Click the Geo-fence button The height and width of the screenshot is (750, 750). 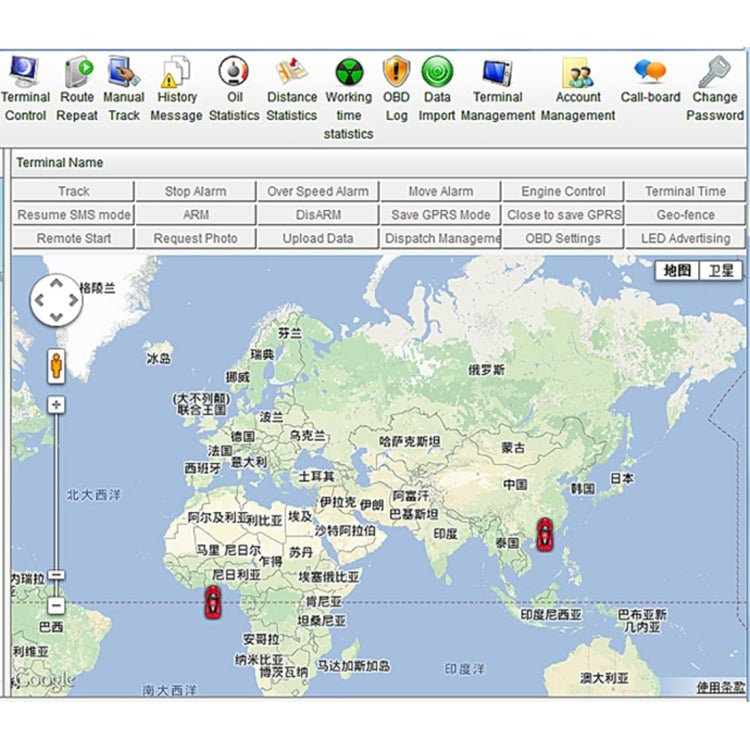click(685, 215)
